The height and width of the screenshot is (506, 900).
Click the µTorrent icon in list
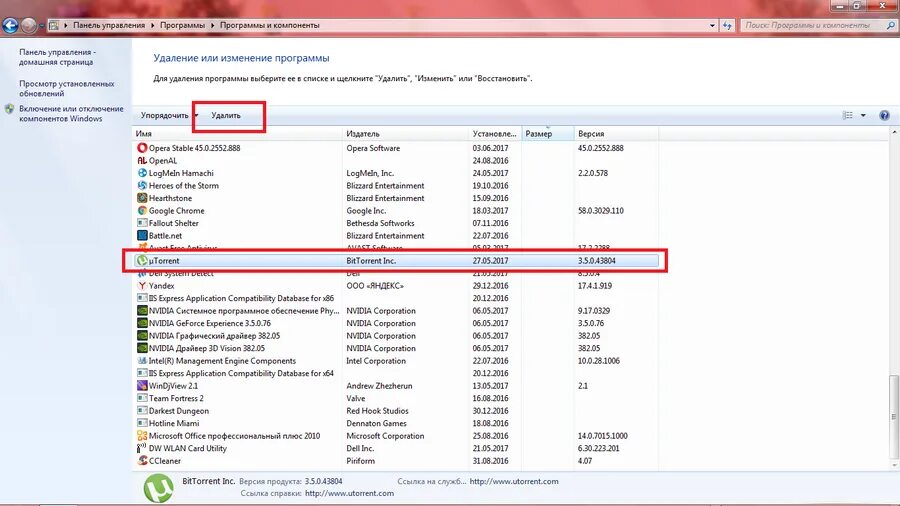(x=142, y=260)
